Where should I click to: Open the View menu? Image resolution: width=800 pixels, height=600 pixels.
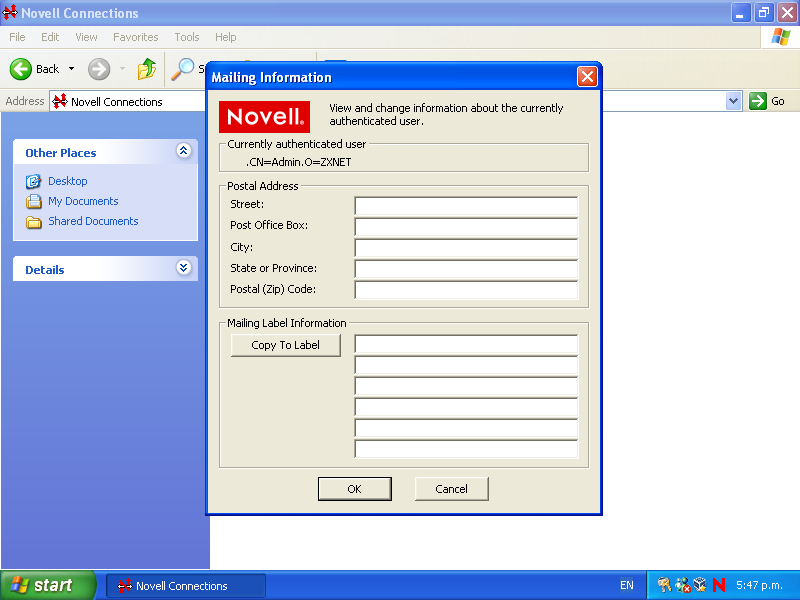pos(86,37)
